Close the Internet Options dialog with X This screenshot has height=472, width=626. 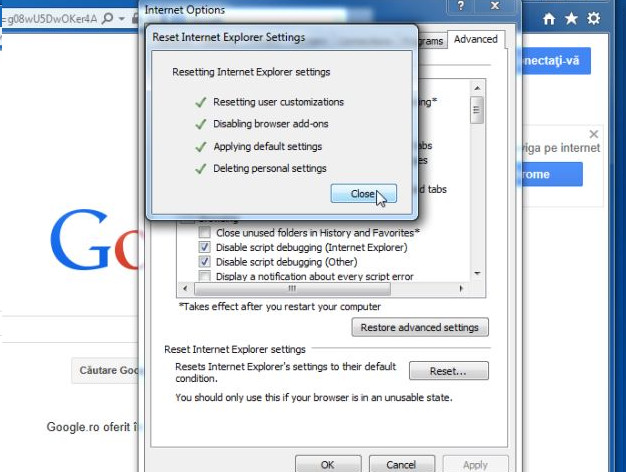coord(495,6)
